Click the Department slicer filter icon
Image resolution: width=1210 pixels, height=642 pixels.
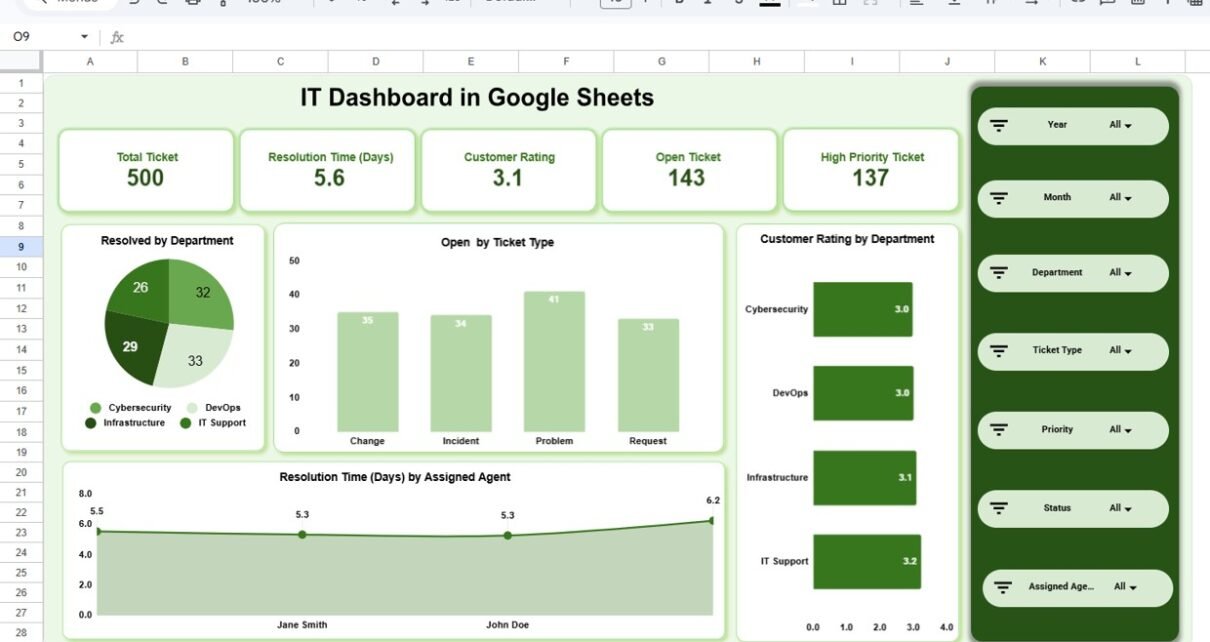998,273
